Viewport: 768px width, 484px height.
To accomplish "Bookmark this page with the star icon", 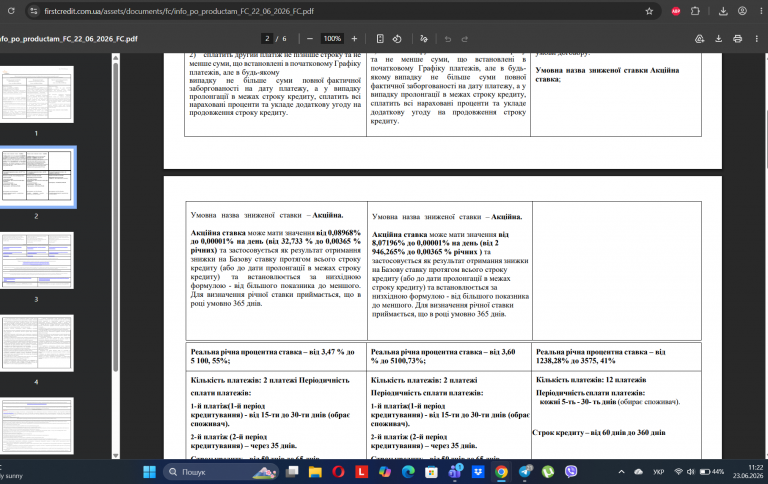I will point(649,11).
